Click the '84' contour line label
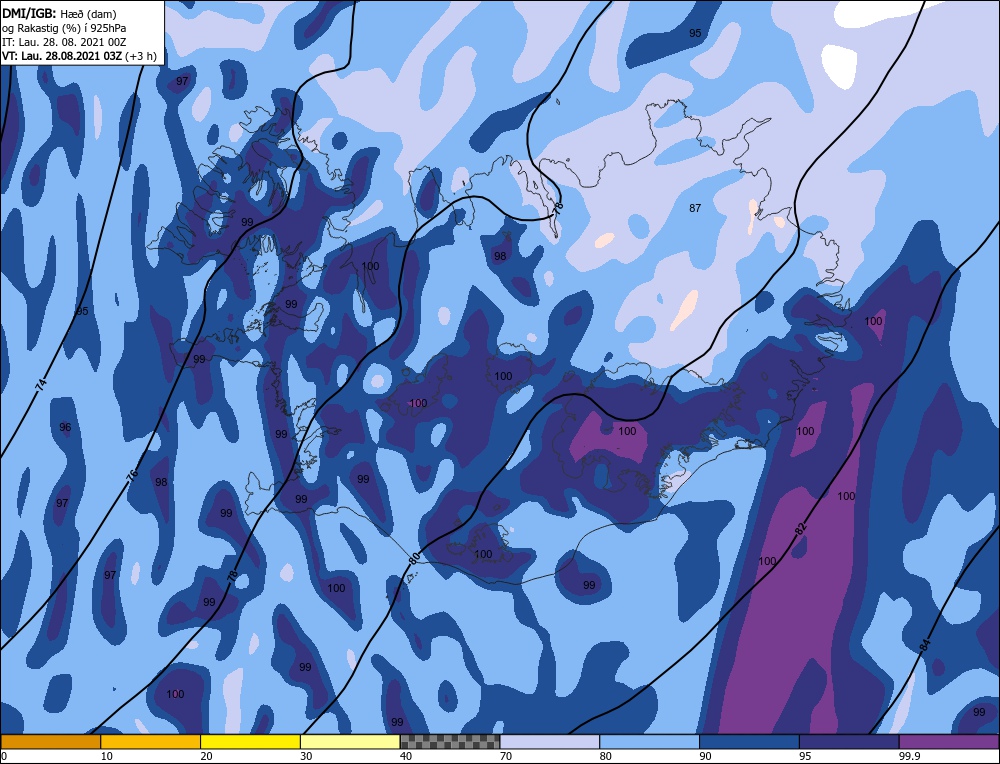1000x764 pixels. pyautogui.click(x=925, y=645)
